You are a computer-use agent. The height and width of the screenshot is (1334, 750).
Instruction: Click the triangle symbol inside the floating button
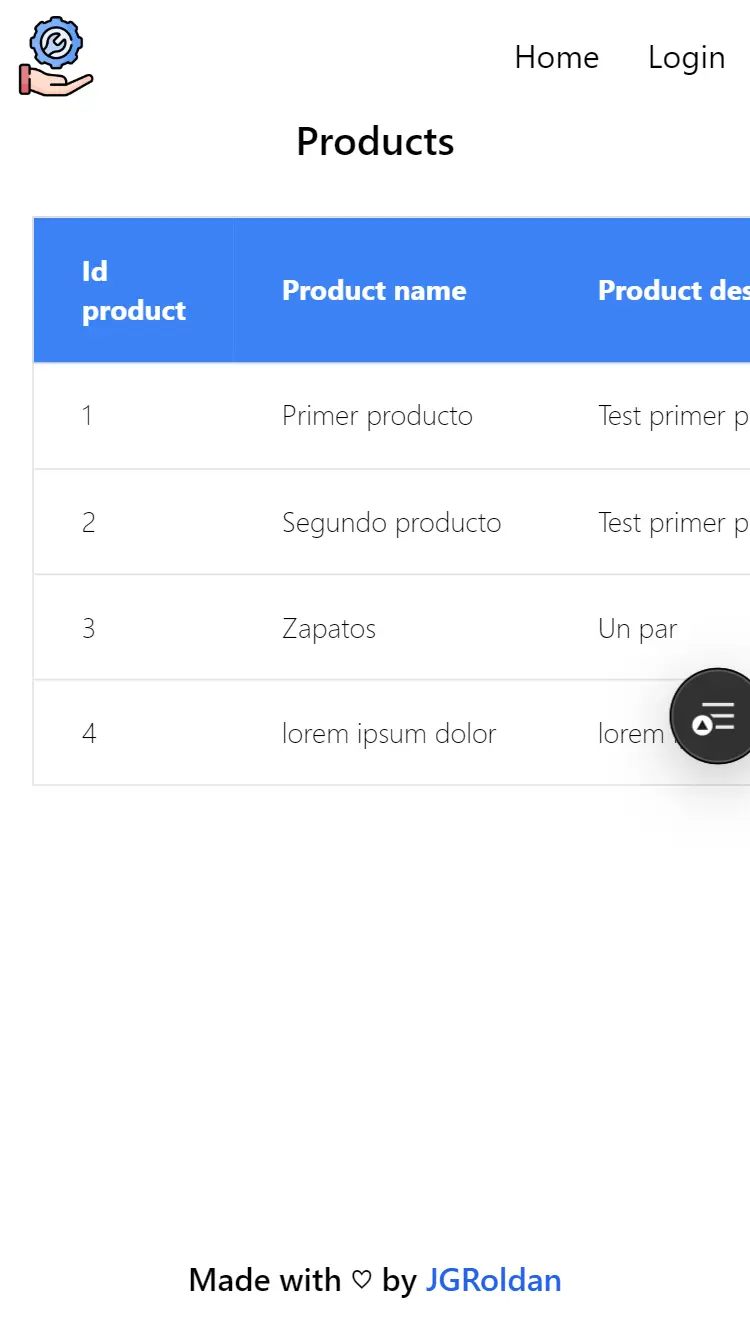point(704,722)
